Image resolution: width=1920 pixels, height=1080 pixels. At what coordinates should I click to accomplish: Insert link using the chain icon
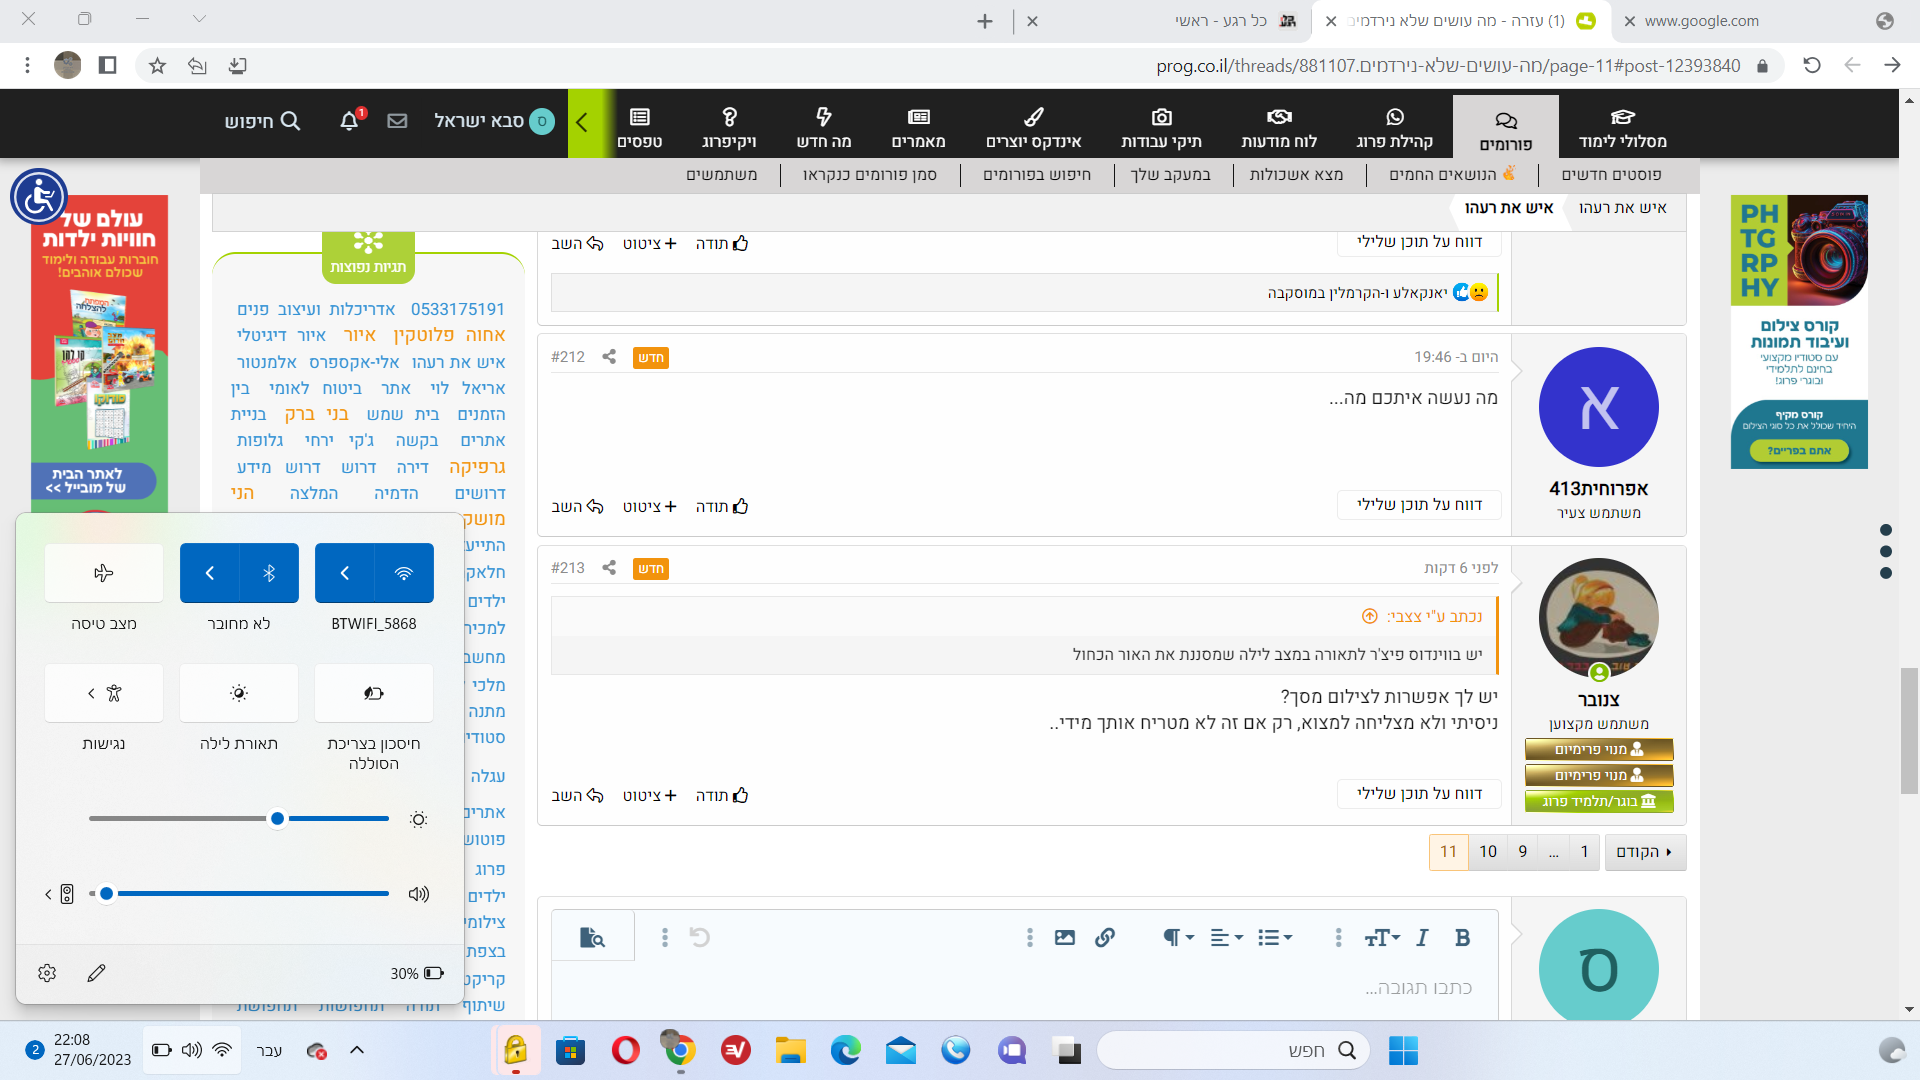point(1104,938)
